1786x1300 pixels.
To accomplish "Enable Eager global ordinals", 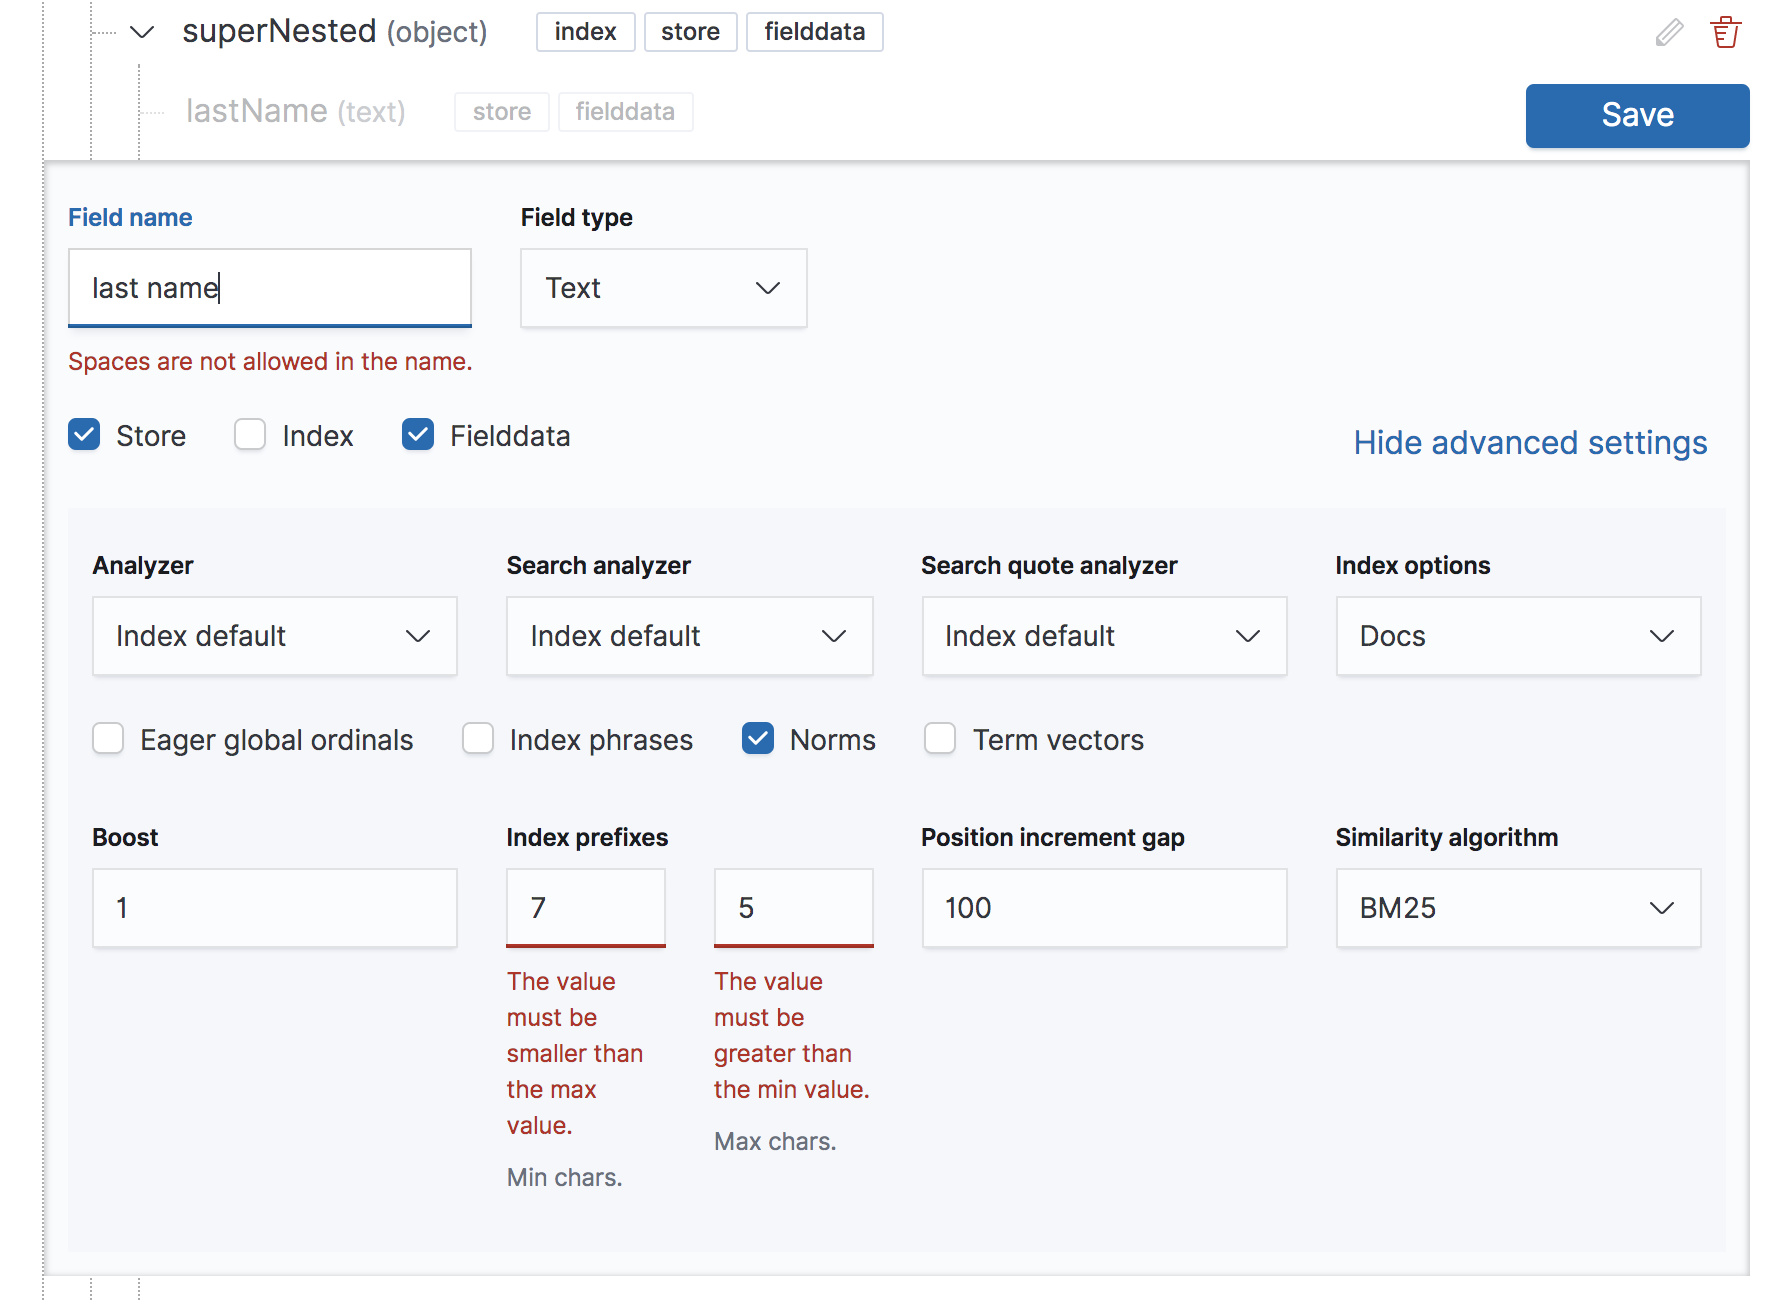I will [108, 739].
